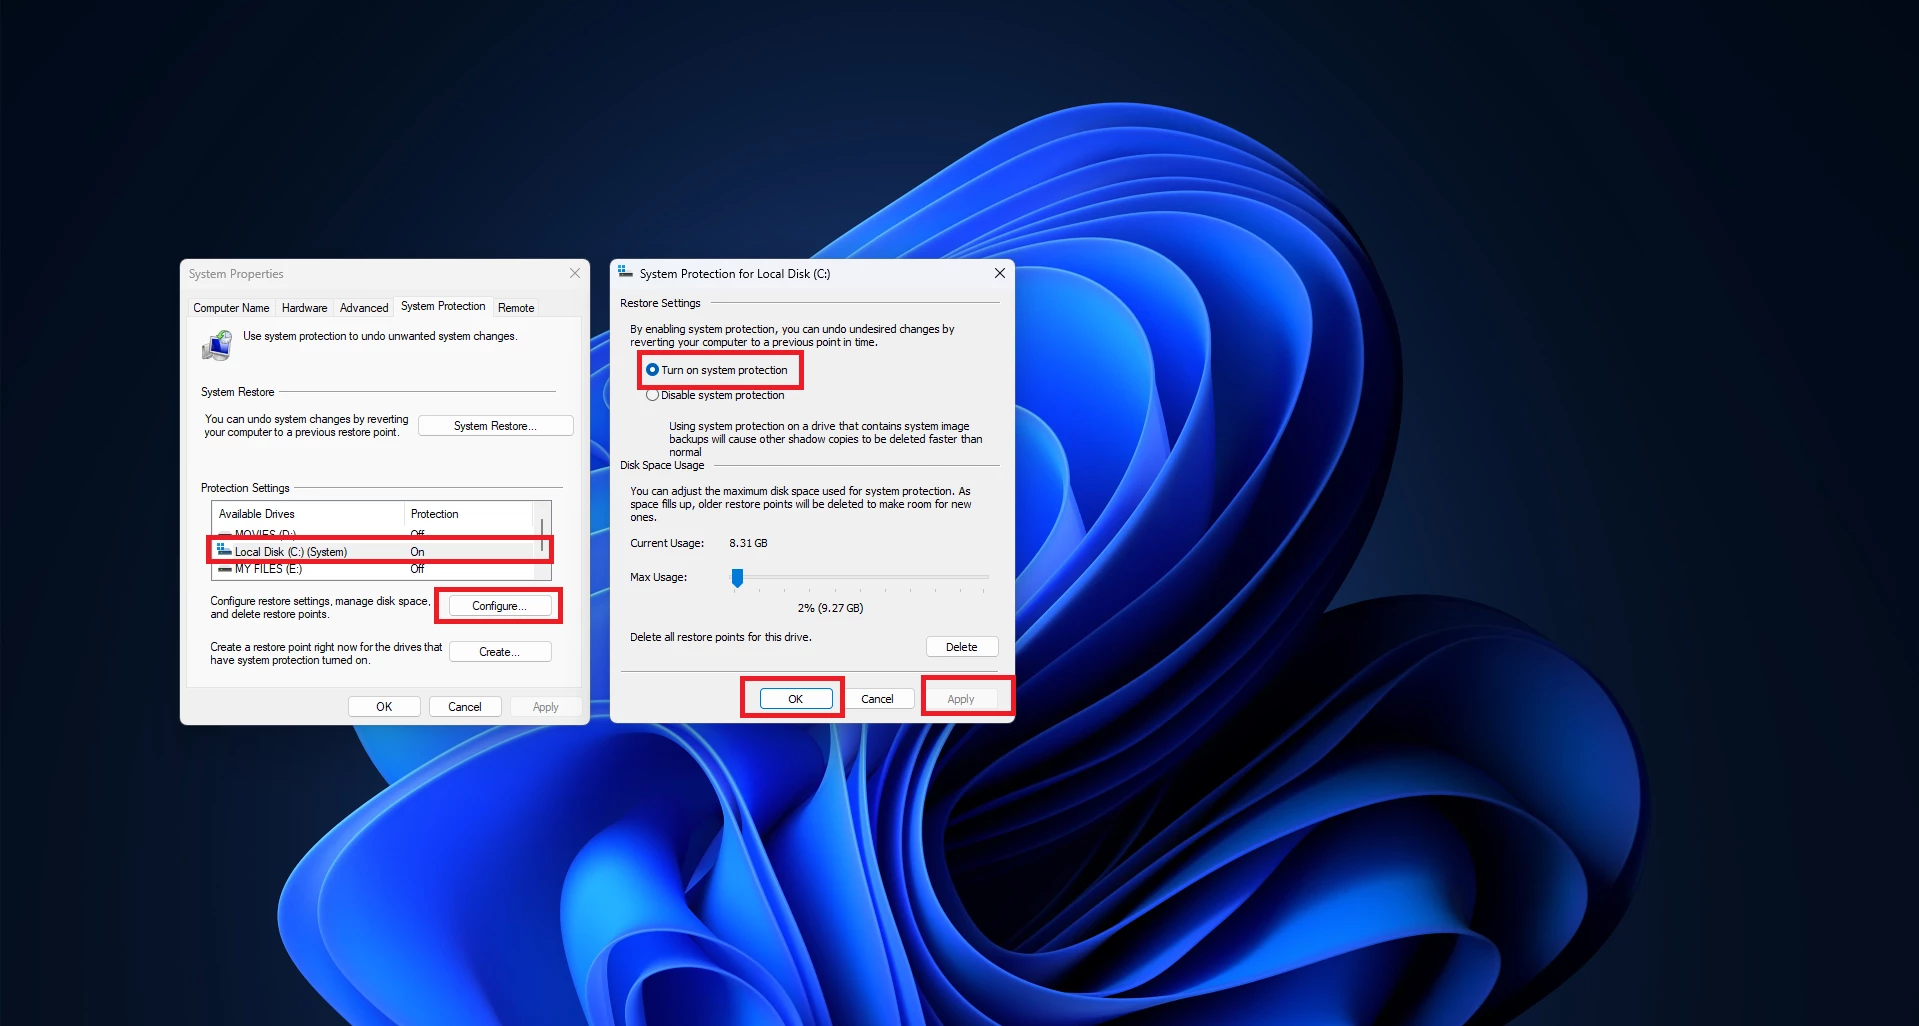
Task: Click the Protection column header
Action: click(x=470, y=514)
